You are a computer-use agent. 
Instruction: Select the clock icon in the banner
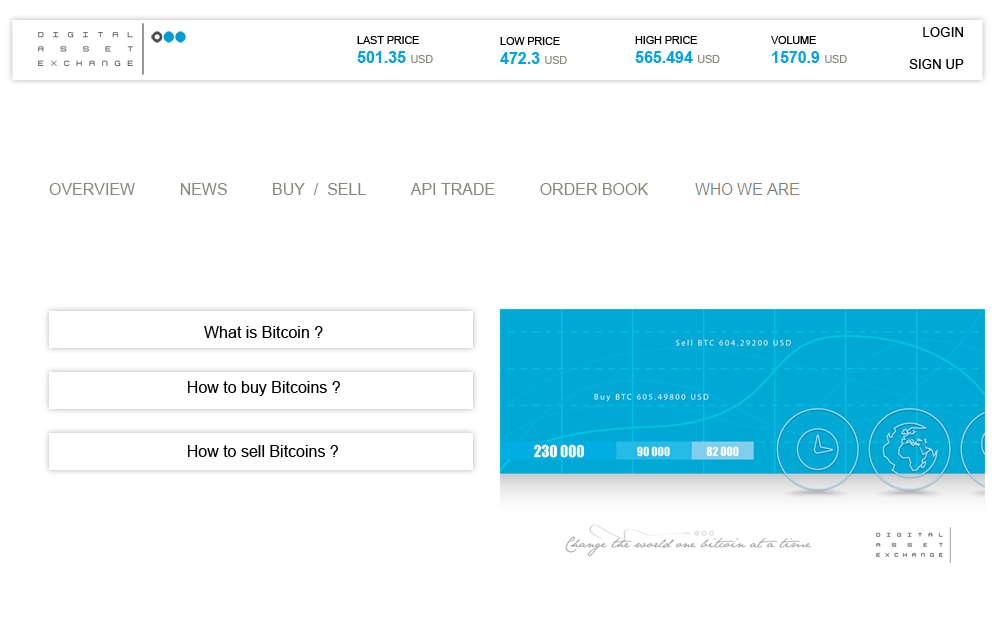pyautogui.click(x=817, y=449)
